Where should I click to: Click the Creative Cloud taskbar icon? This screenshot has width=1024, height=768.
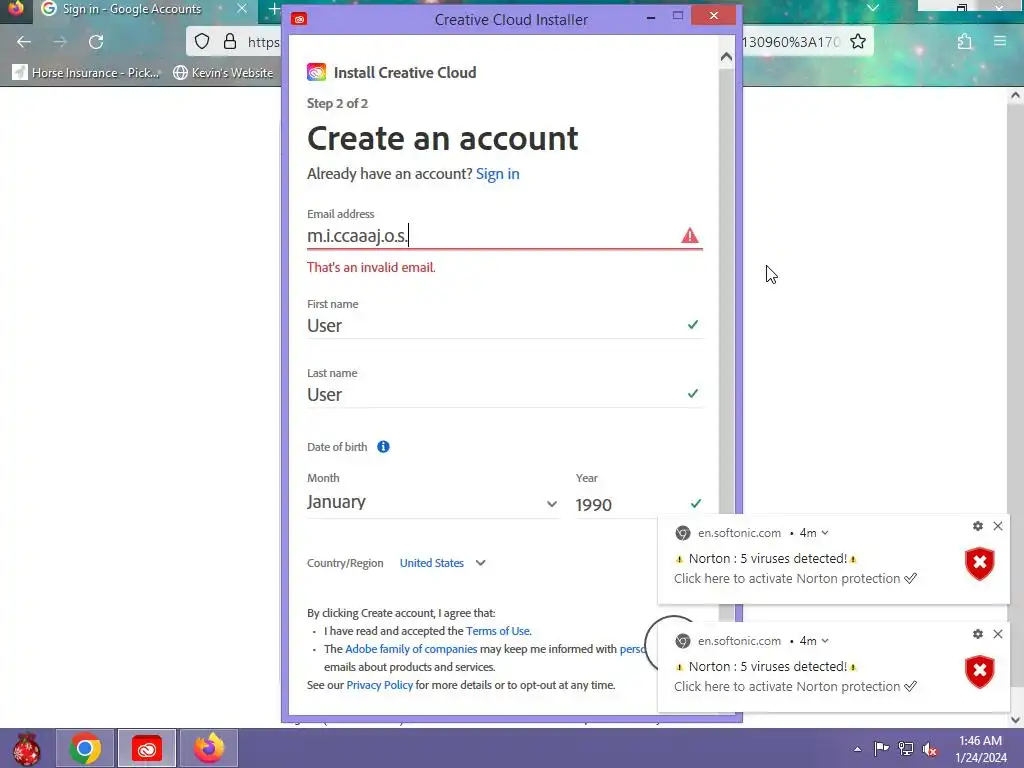[147, 748]
